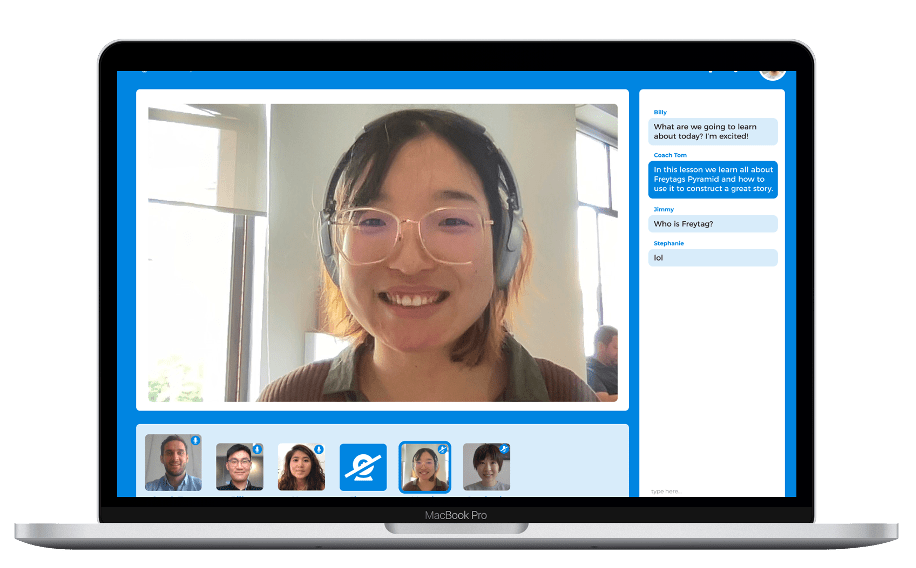Image resolution: width=916 pixels, height=568 pixels.
Task: Click the 'Billy' sender name in chat
Action: pyautogui.click(x=660, y=112)
